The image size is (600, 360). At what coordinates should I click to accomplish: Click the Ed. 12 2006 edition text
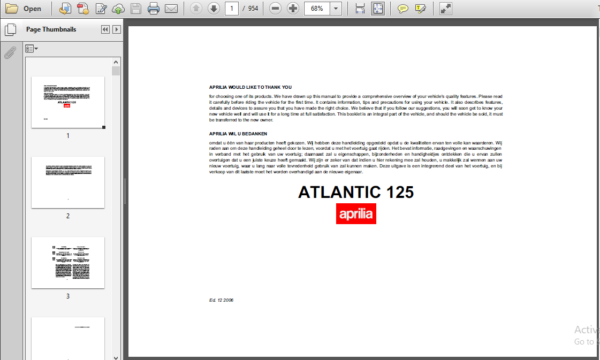click(x=221, y=300)
